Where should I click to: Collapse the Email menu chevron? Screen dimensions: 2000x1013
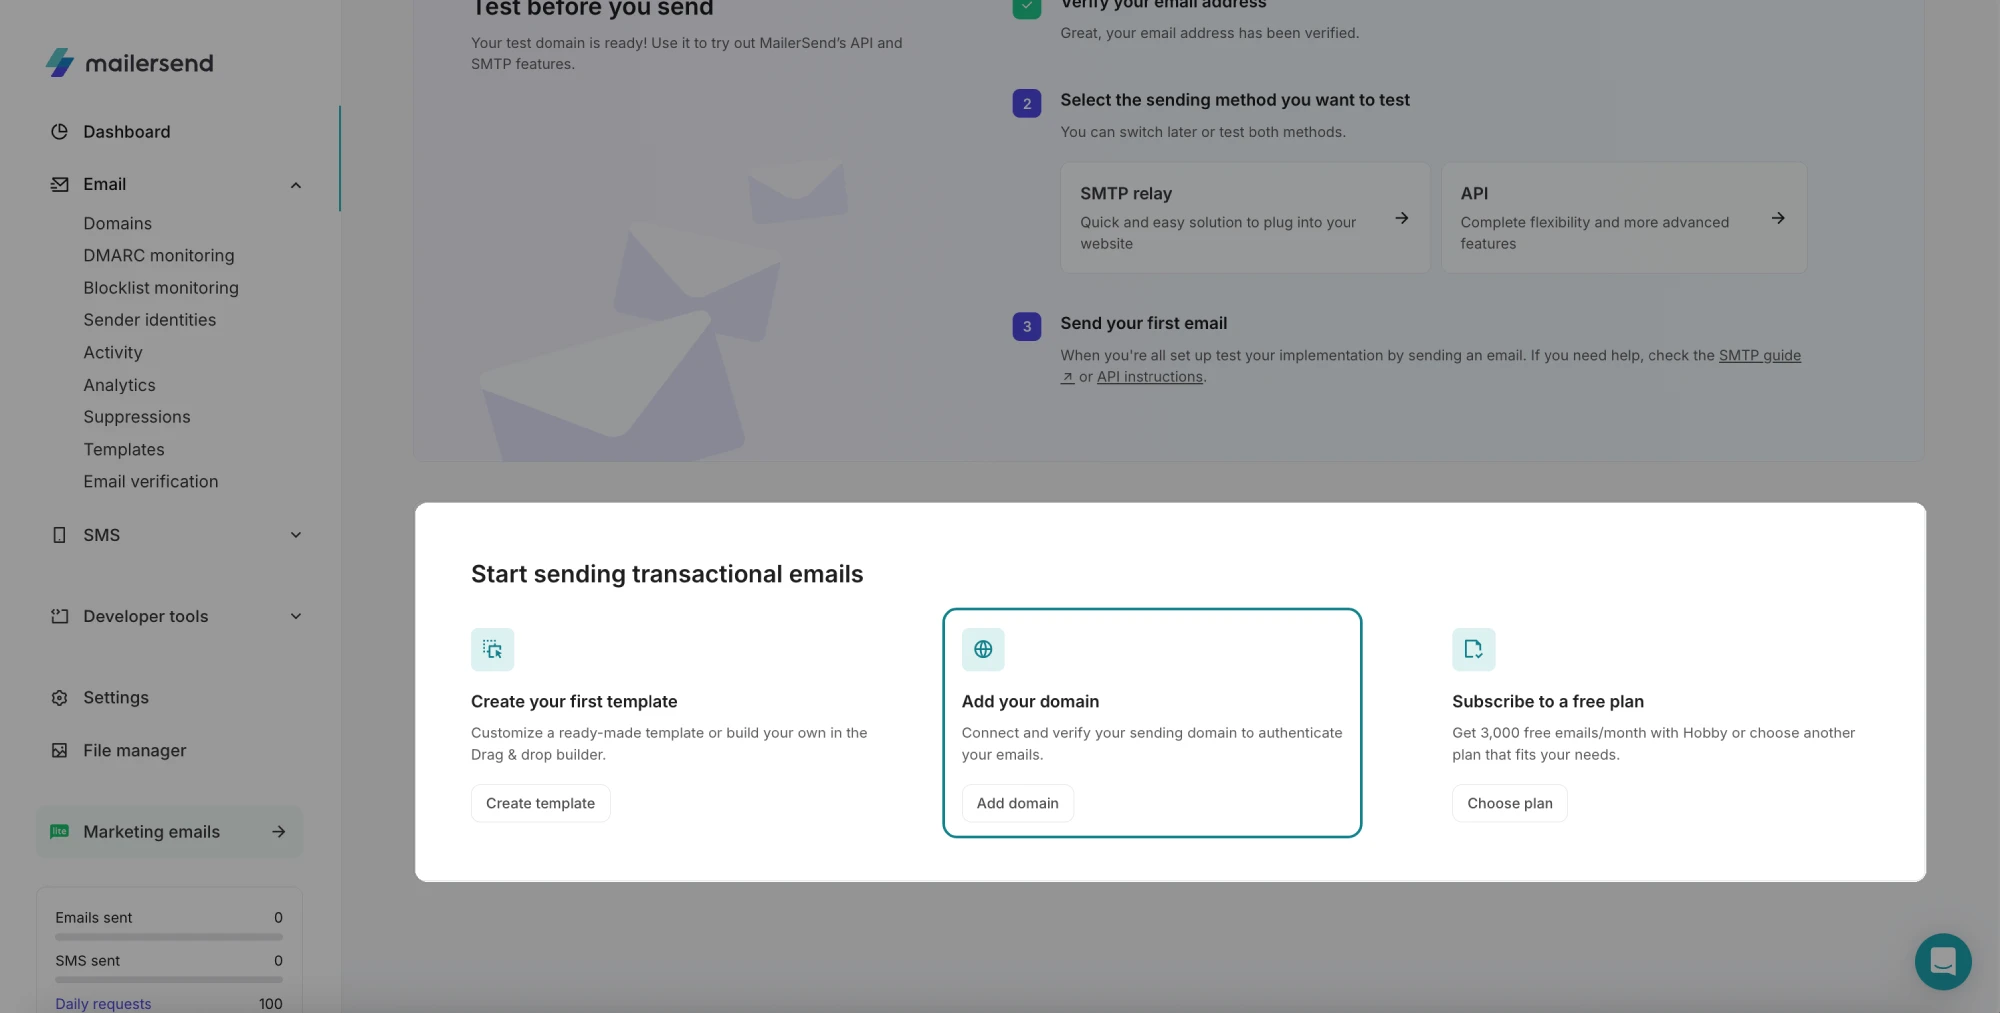click(x=296, y=185)
